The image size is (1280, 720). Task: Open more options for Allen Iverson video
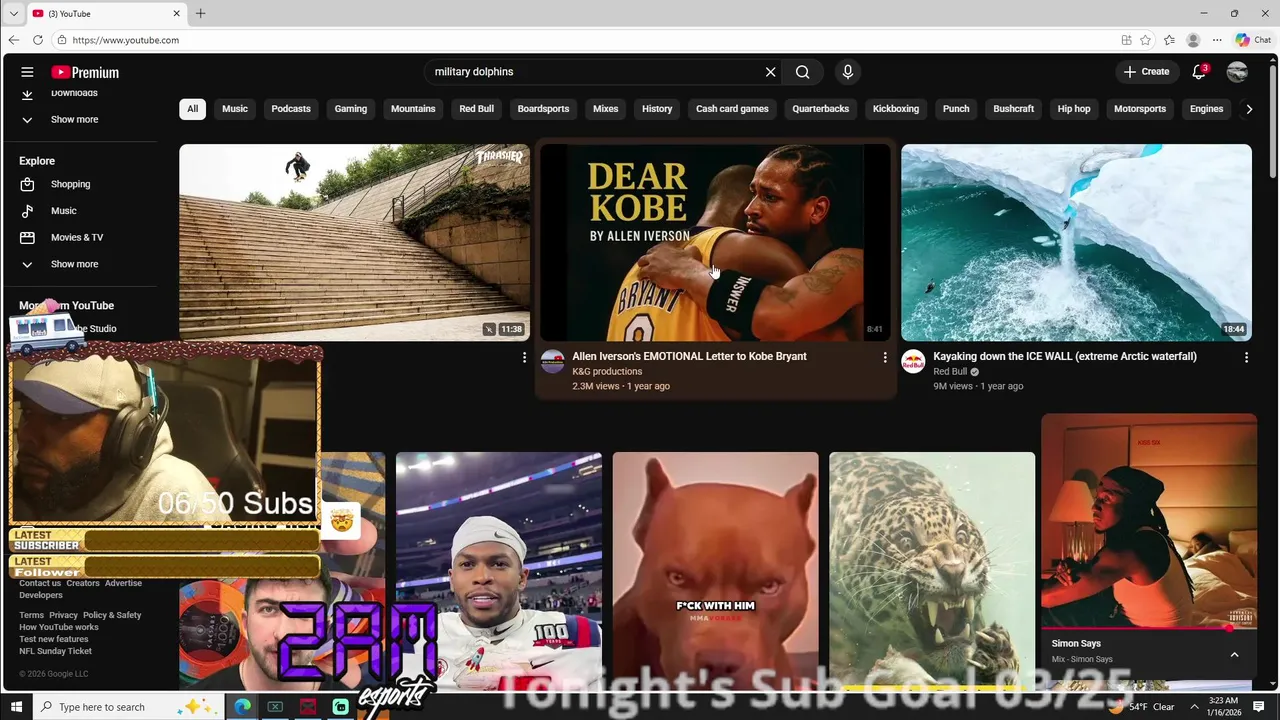coord(884,357)
